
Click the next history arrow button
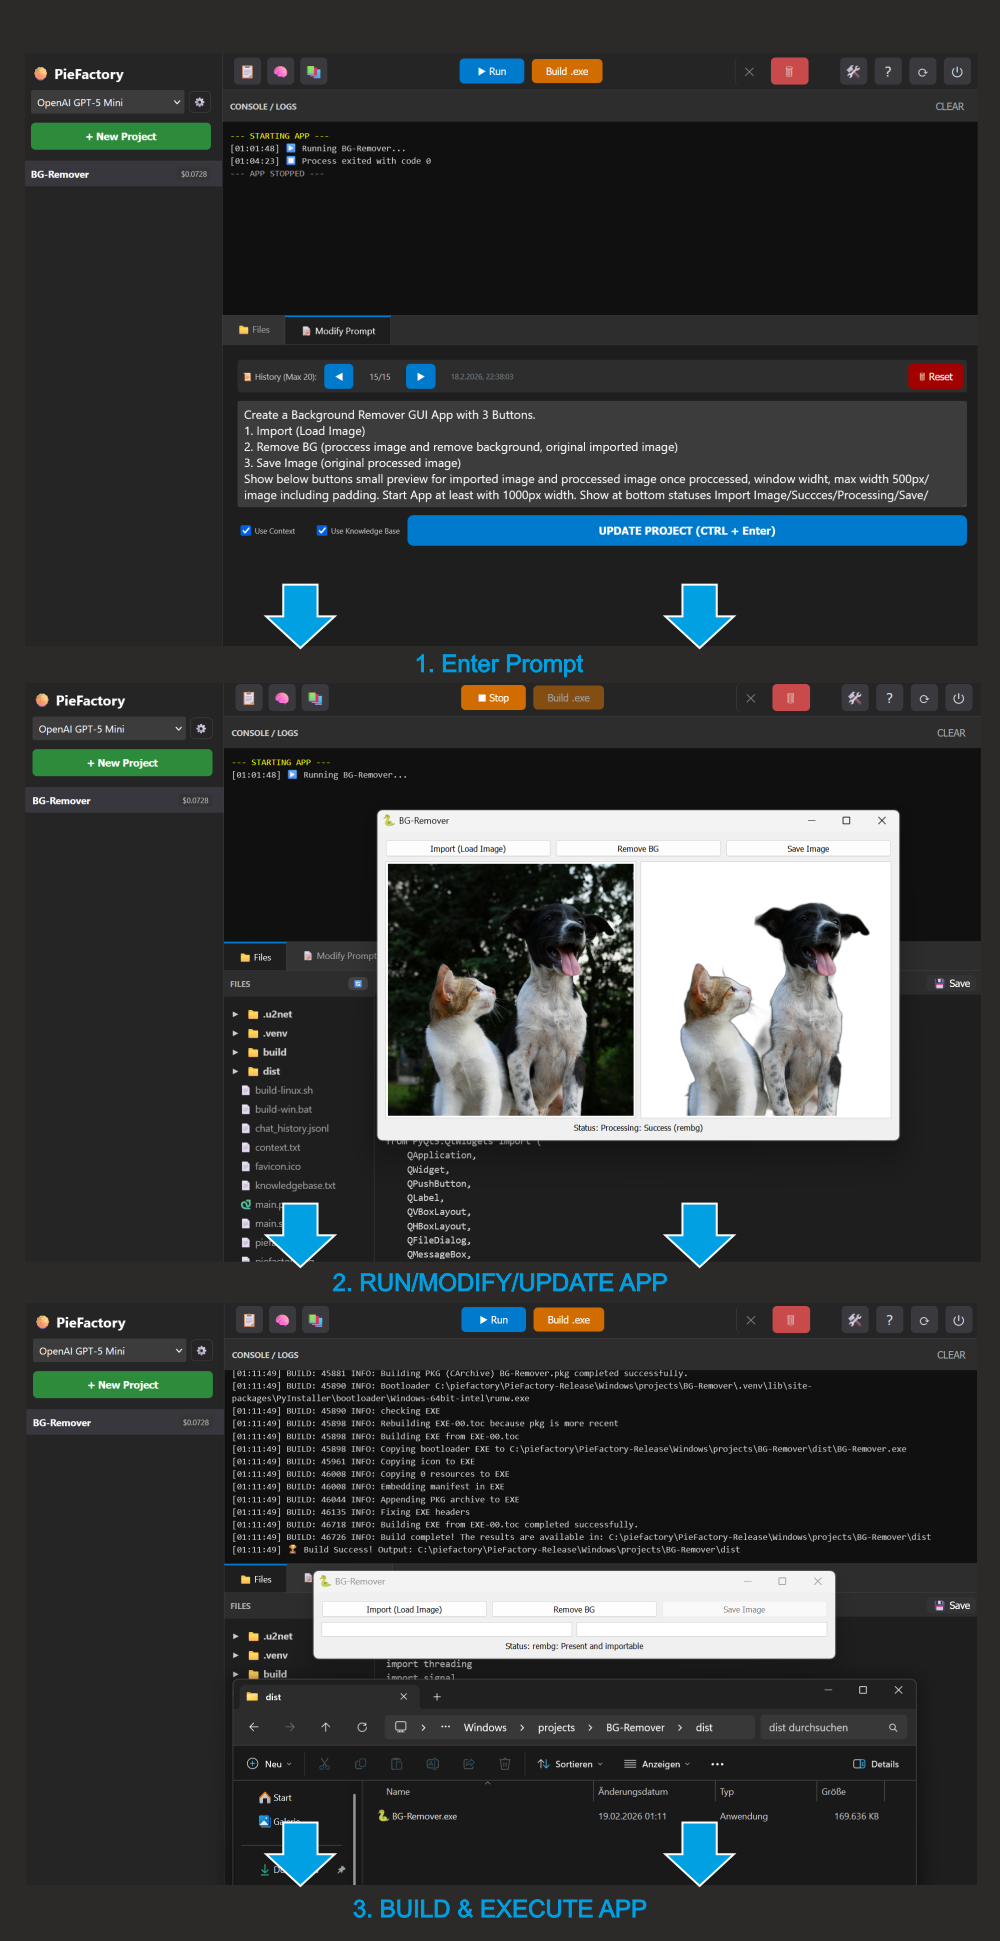coord(420,377)
